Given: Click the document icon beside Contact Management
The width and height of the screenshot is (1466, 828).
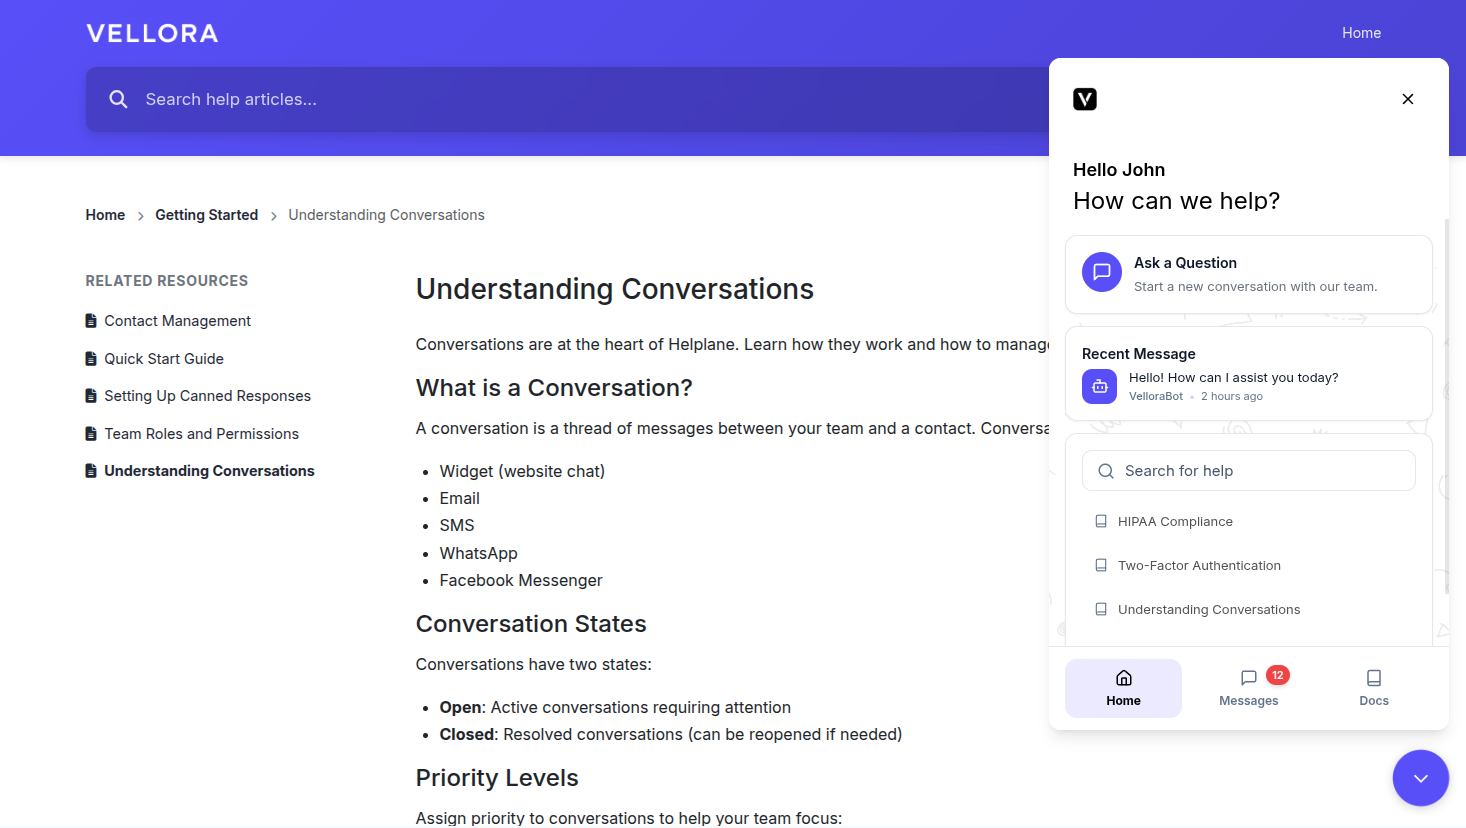Looking at the screenshot, I should (x=90, y=320).
